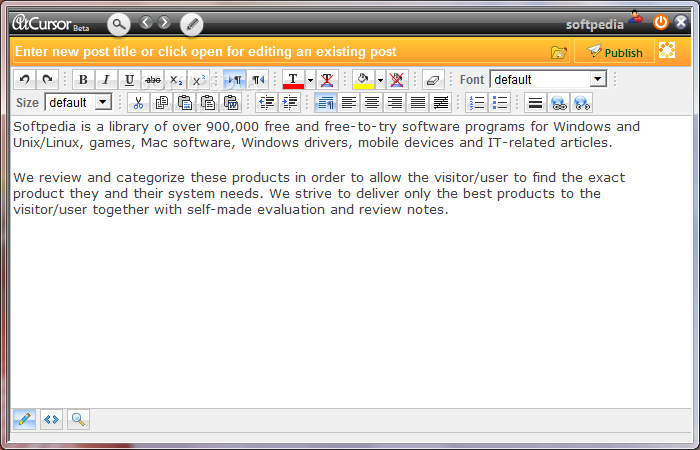The width and height of the screenshot is (700, 450).
Task: Apply the red text color
Action: pos(293,80)
